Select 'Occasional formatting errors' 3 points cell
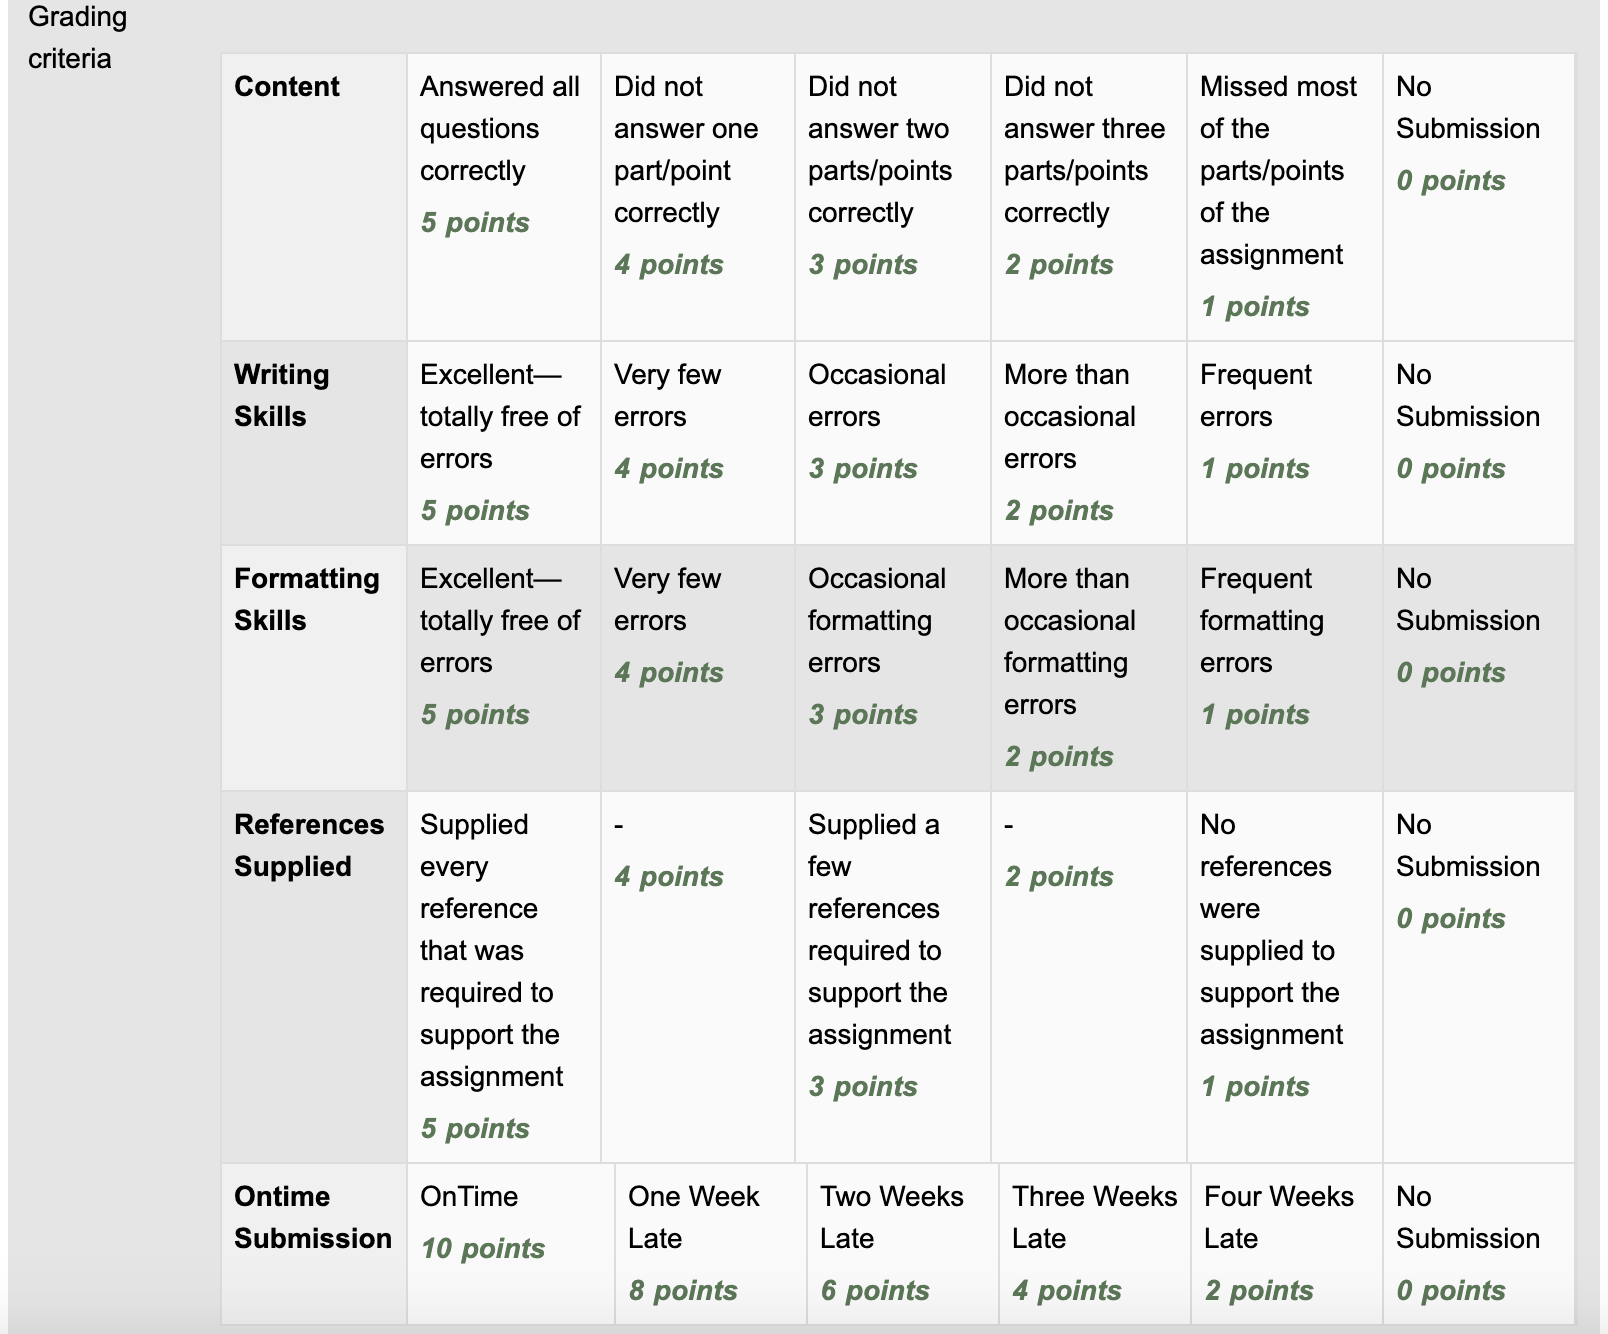Screen dimensions: 1608x1334 point(893,668)
